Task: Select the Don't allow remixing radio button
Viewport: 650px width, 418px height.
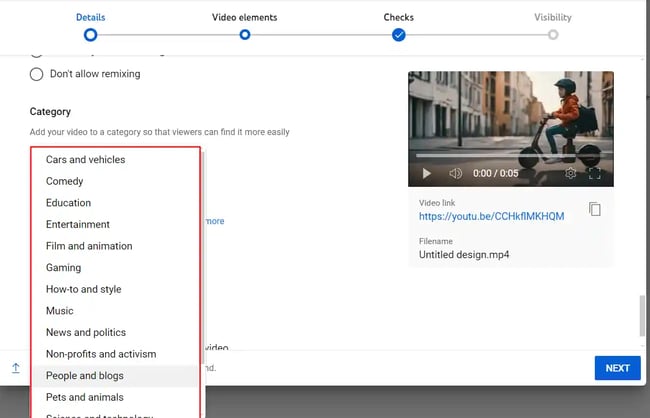Action: 36,74
